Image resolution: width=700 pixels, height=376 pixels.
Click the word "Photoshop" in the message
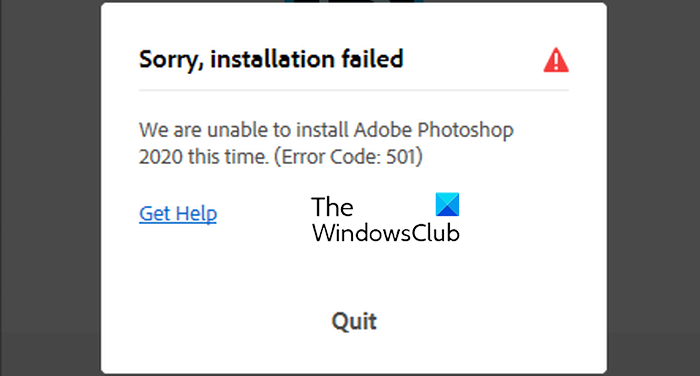point(466,130)
